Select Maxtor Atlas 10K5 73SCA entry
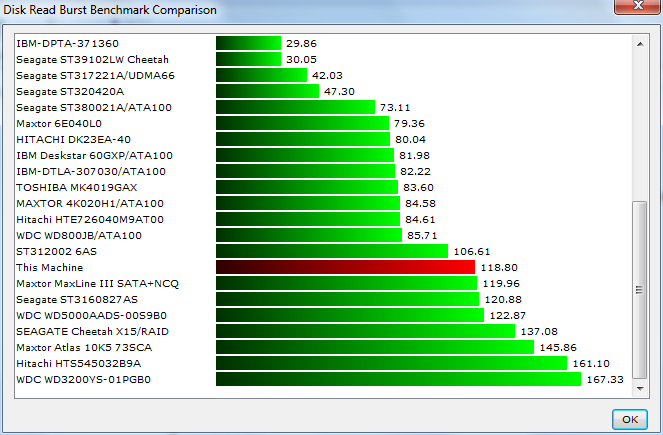663x435 pixels. [84, 347]
